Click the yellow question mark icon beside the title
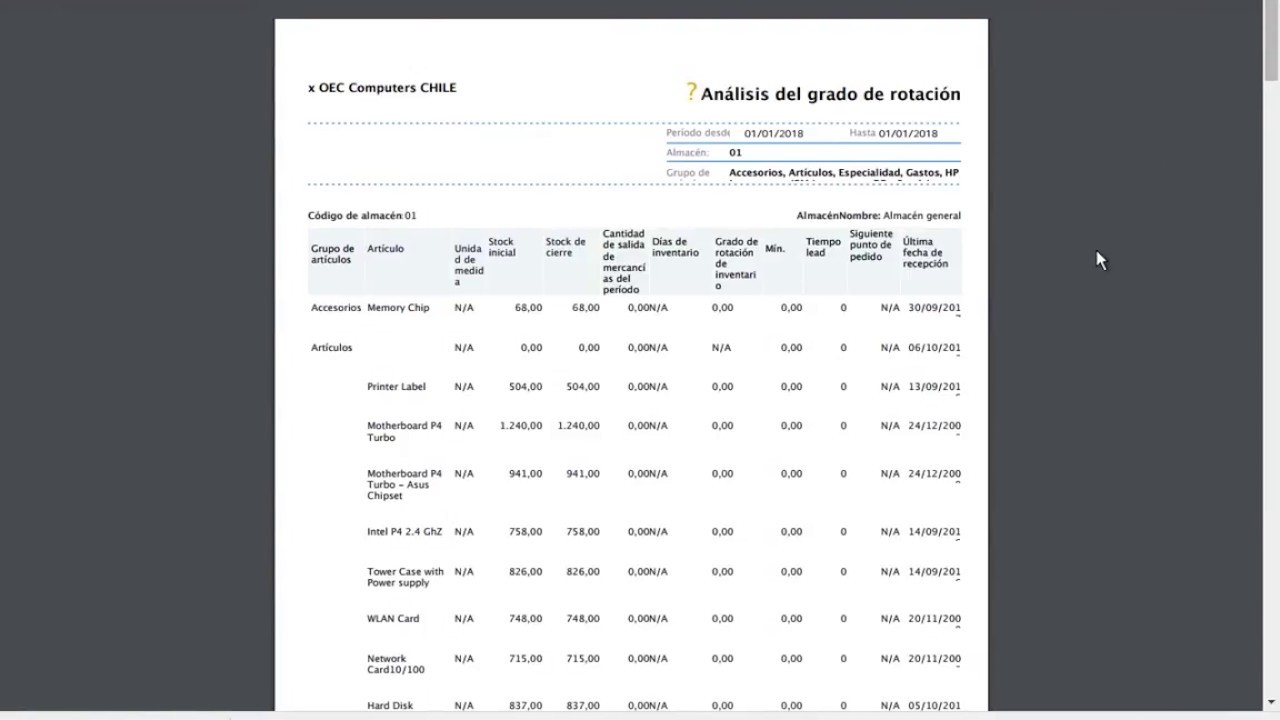 coord(691,92)
